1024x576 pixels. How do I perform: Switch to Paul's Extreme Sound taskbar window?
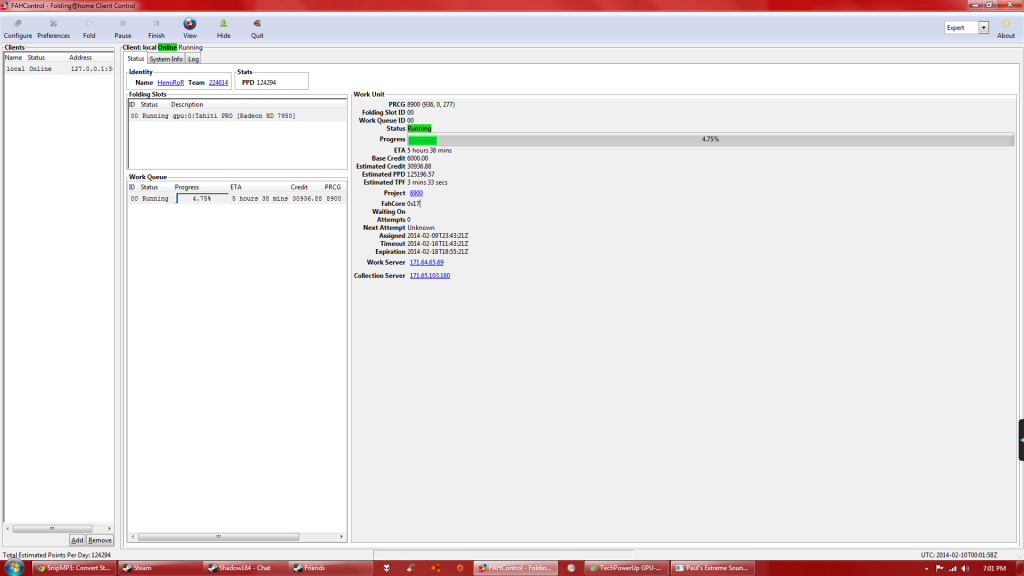712,568
